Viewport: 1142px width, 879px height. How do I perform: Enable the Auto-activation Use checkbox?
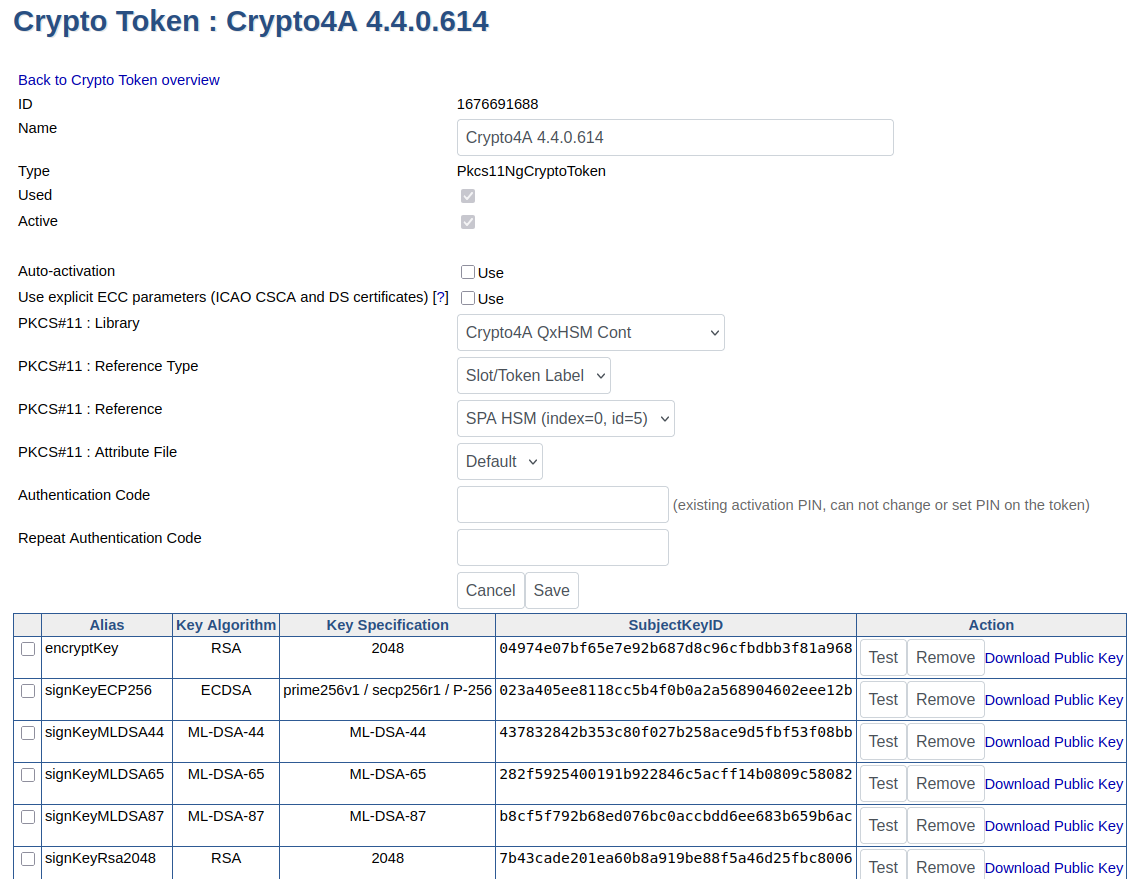(467, 271)
